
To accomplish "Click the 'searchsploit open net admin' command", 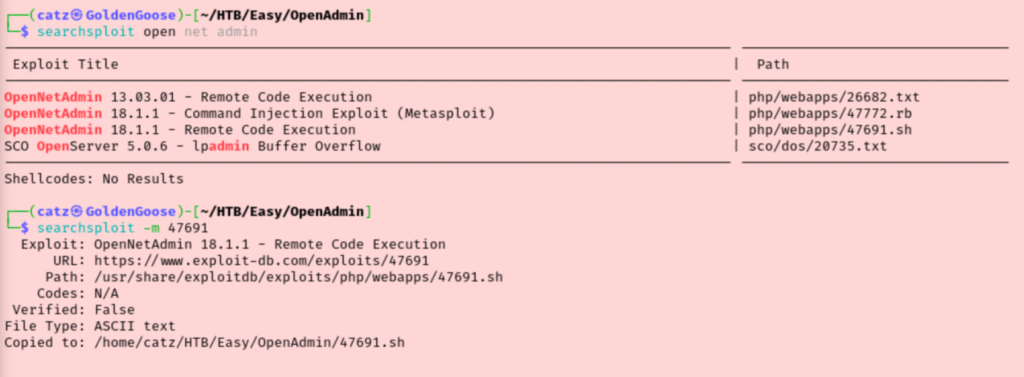I will [x=147, y=31].
